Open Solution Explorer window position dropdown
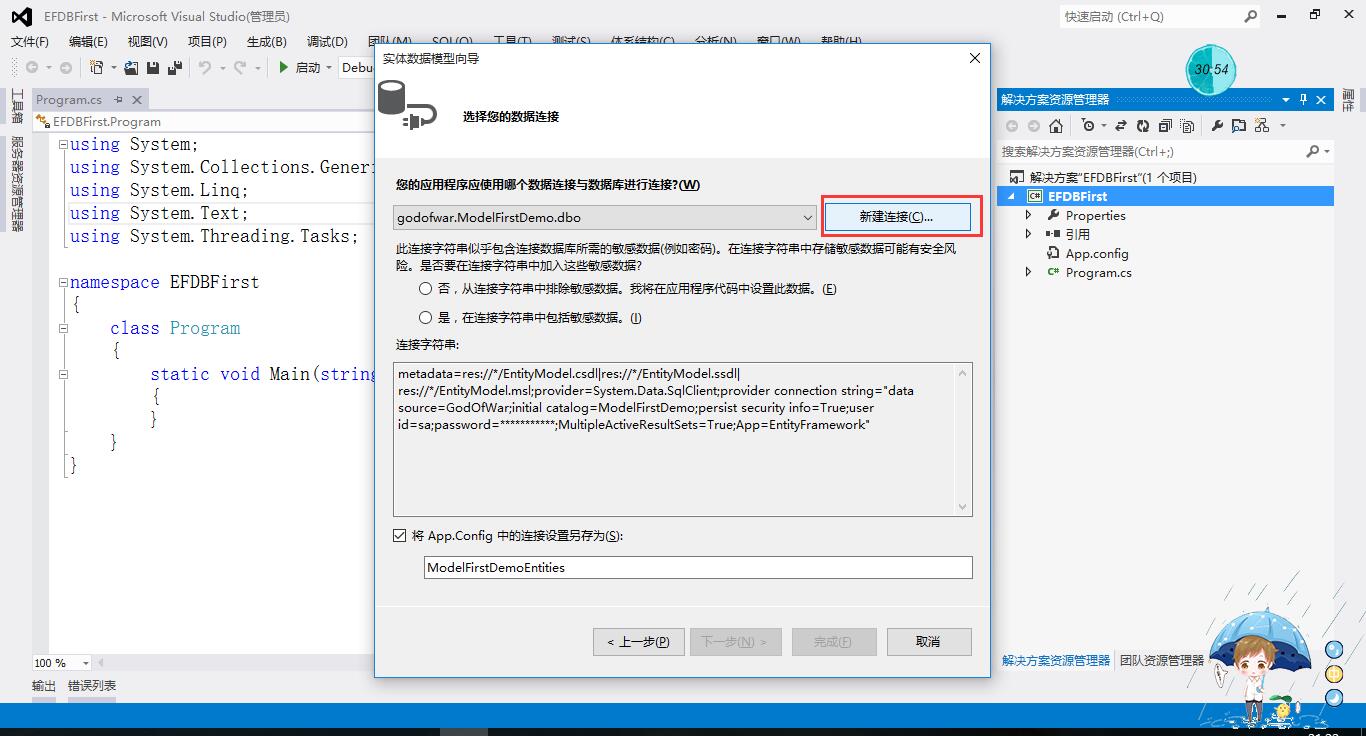The image size is (1366, 736). pos(1286,99)
